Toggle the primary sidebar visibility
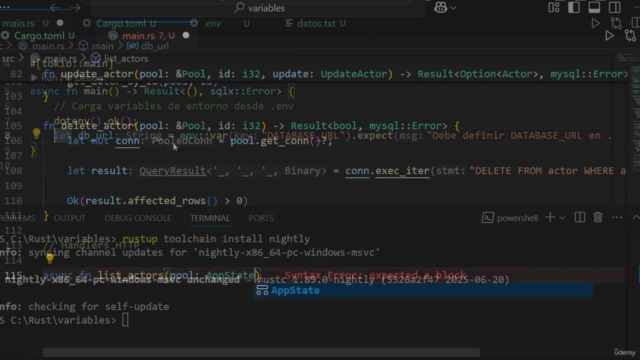 [x=574, y=7]
